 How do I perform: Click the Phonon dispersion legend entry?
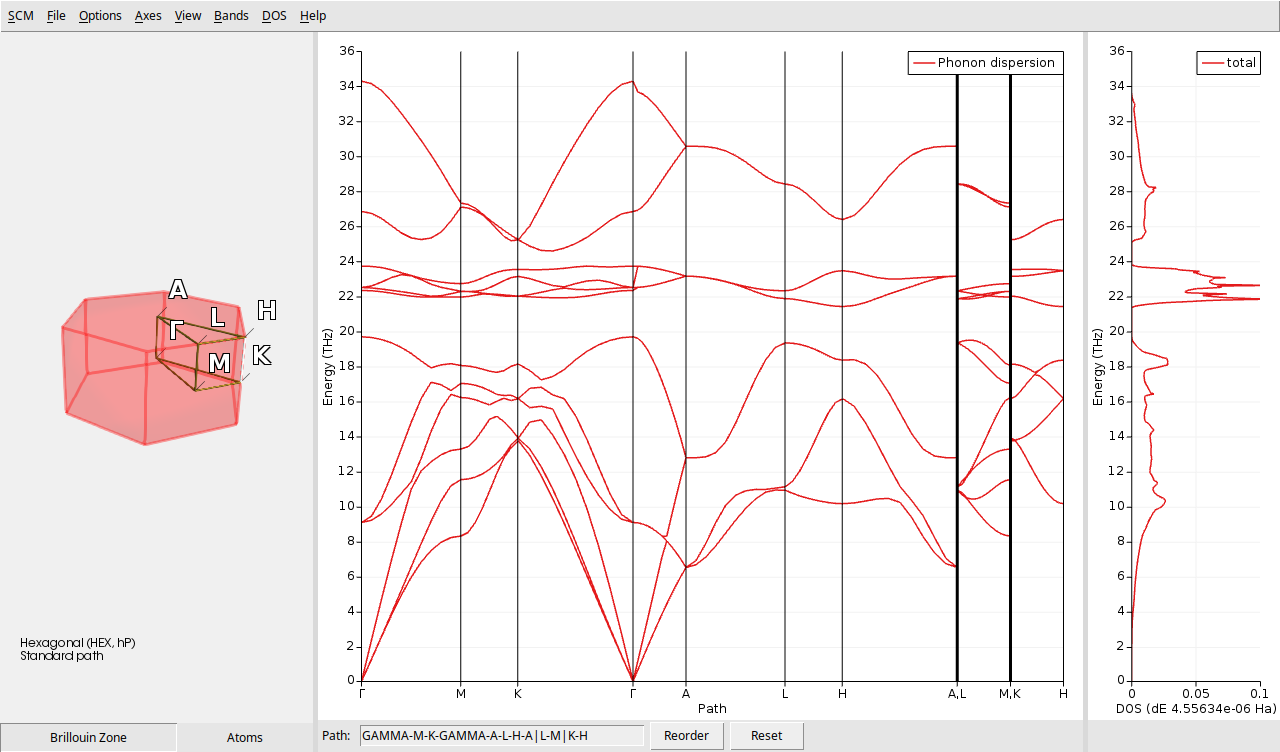pyautogui.click(x=985, y=63)
